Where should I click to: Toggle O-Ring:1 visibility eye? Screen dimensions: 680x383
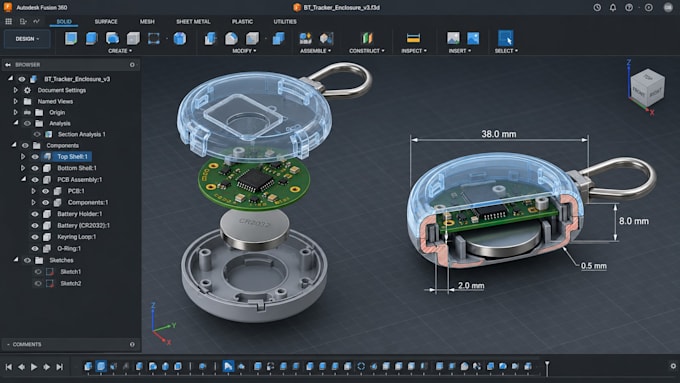click(35, 249)
